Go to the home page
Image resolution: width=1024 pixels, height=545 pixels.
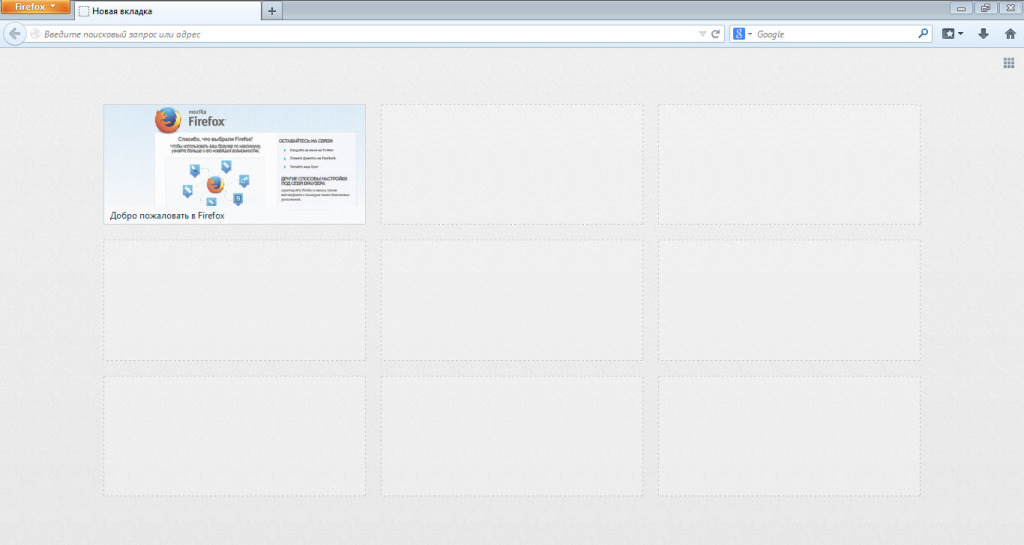(x=1010, y=34)
